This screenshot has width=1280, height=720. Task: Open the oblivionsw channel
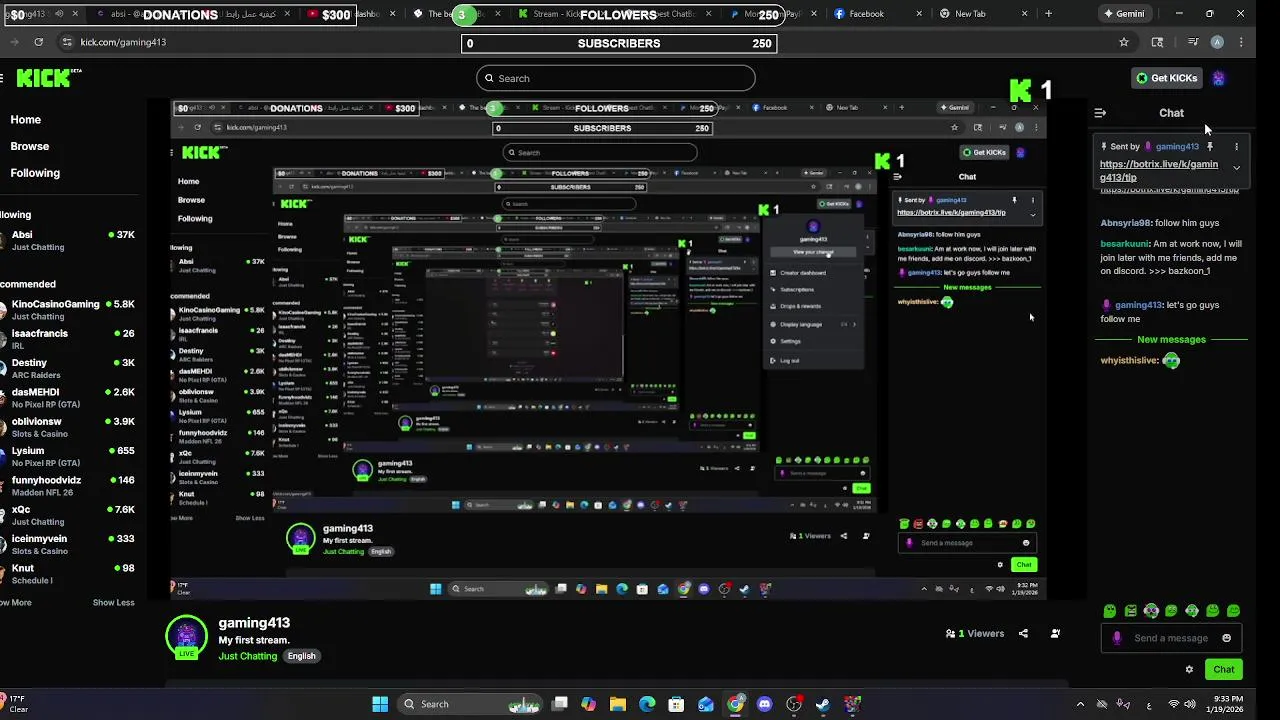[x=68, y=427]
